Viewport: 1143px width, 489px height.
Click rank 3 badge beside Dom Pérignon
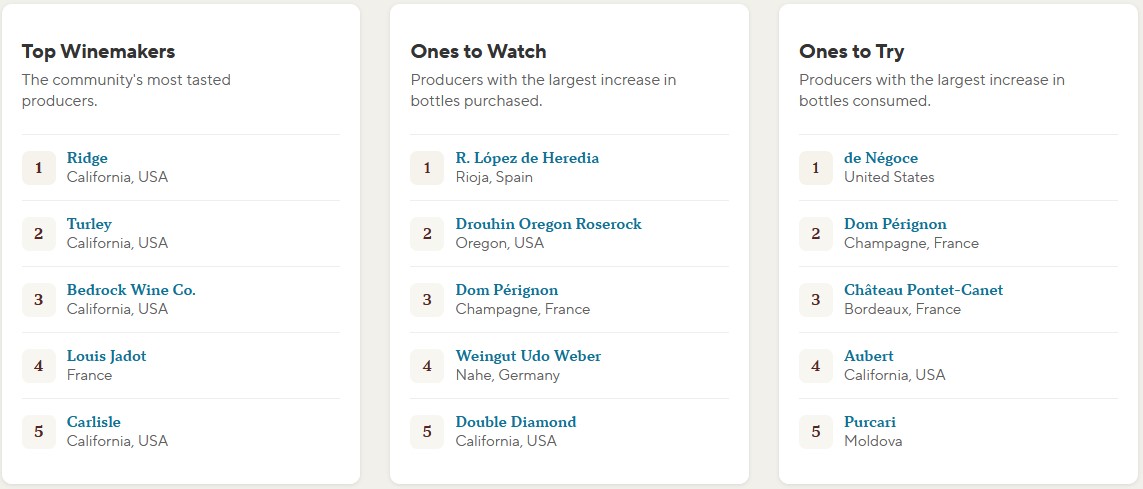point(427,300)
